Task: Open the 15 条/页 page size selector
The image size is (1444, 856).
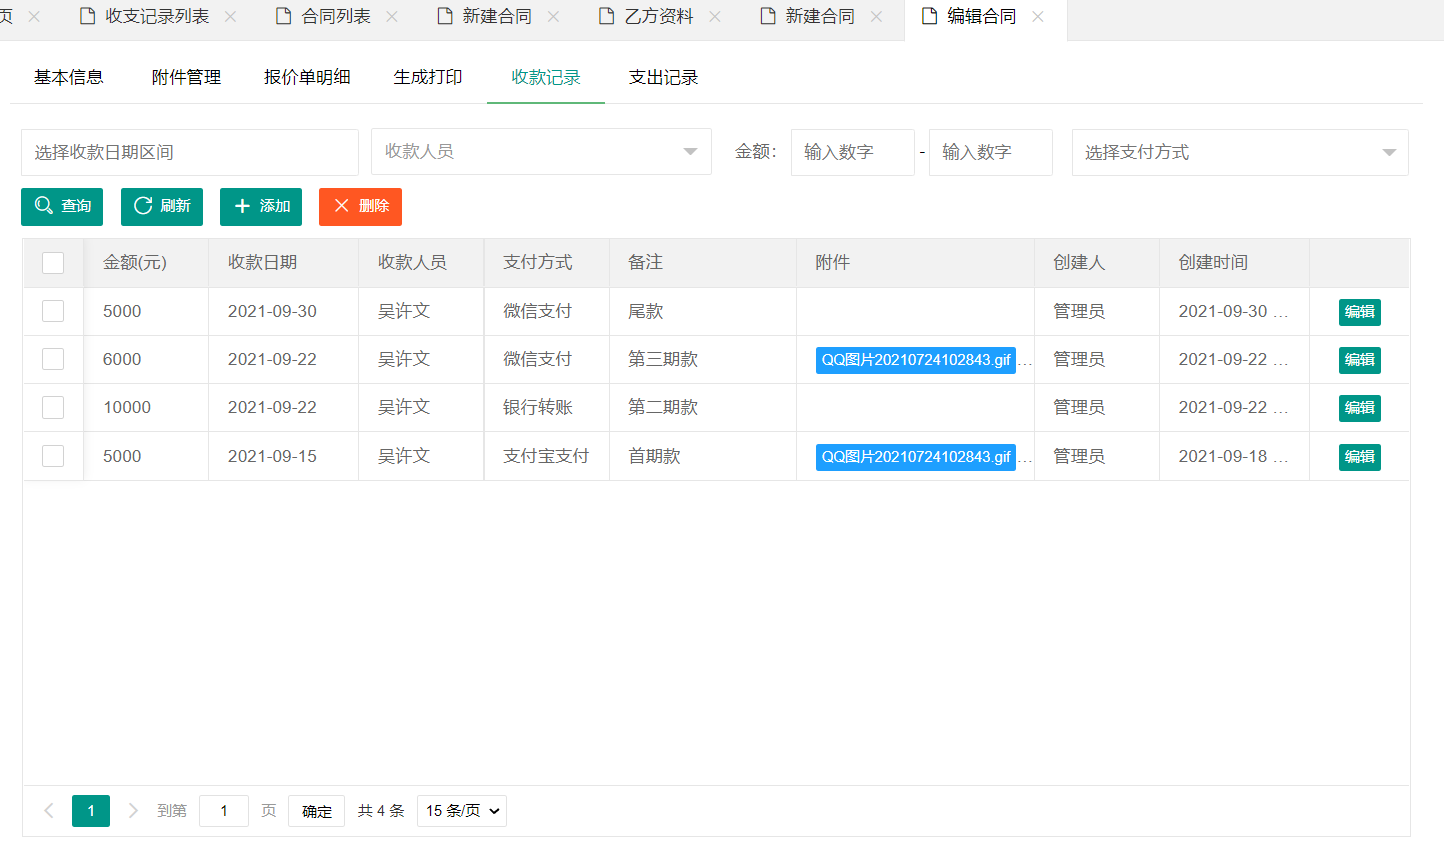Action: pyautogui.click(x=462, y=811)
